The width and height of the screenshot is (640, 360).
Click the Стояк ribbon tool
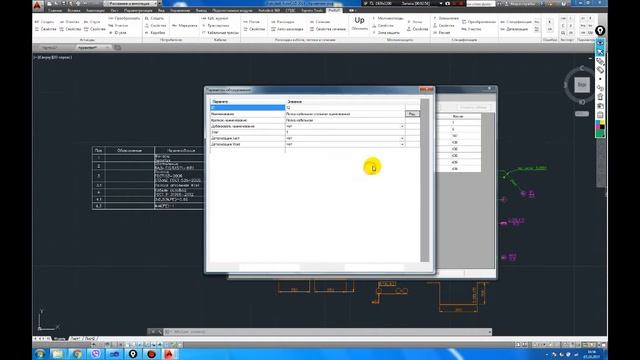[x=92, y=22]
